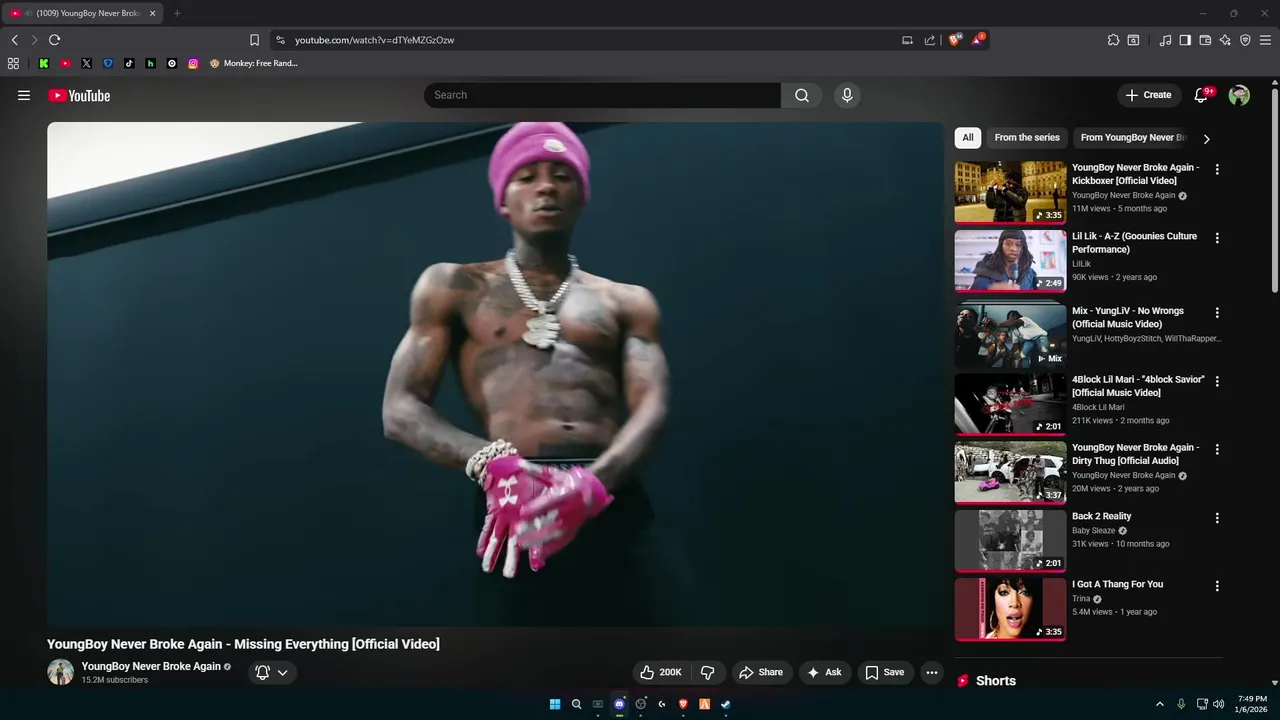
Task: Click the YouTube logo to go home
Action: tap(79, 95)
